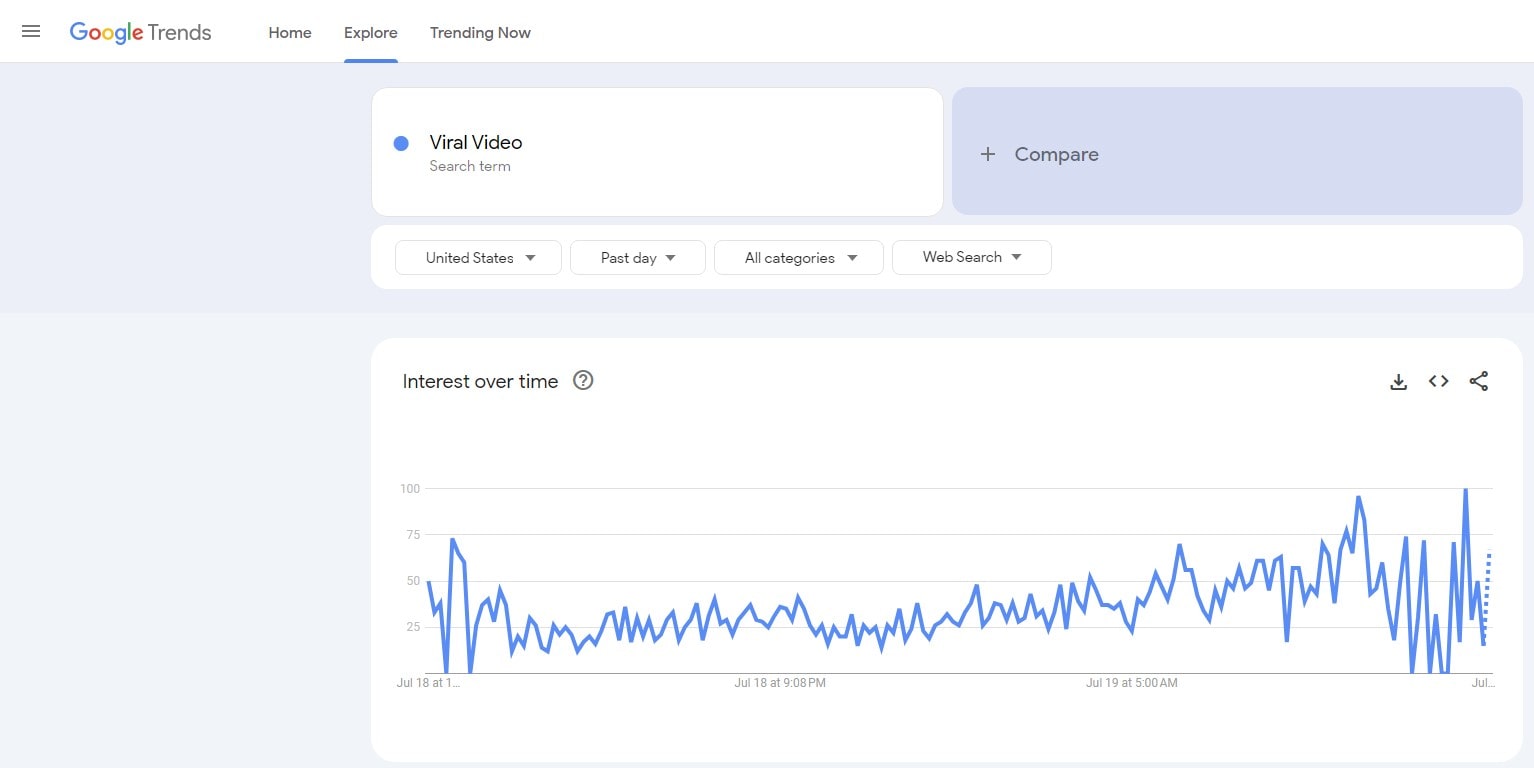Viewport: 1534px width, 768px height.
Task: Open the embed code icon
Action: click(1438, 381)
